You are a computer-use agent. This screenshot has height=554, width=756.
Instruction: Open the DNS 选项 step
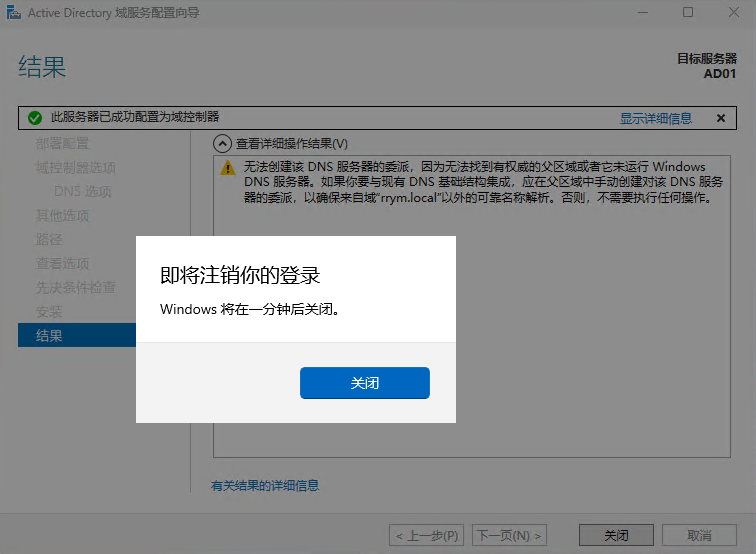82,192
